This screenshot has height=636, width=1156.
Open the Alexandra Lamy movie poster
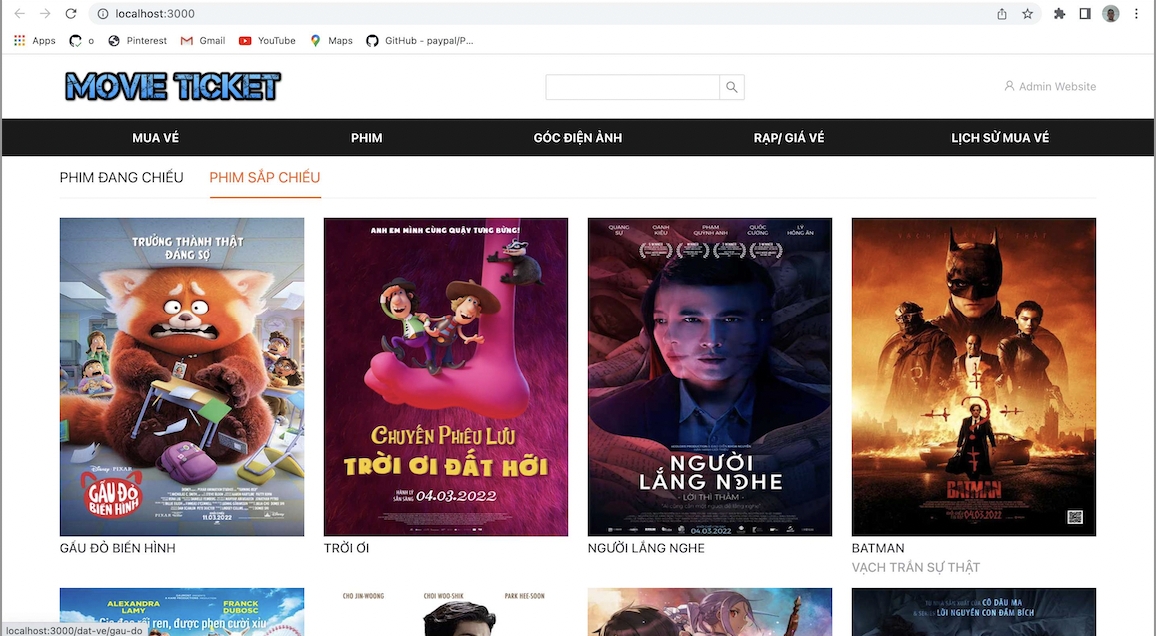[182, 612]
